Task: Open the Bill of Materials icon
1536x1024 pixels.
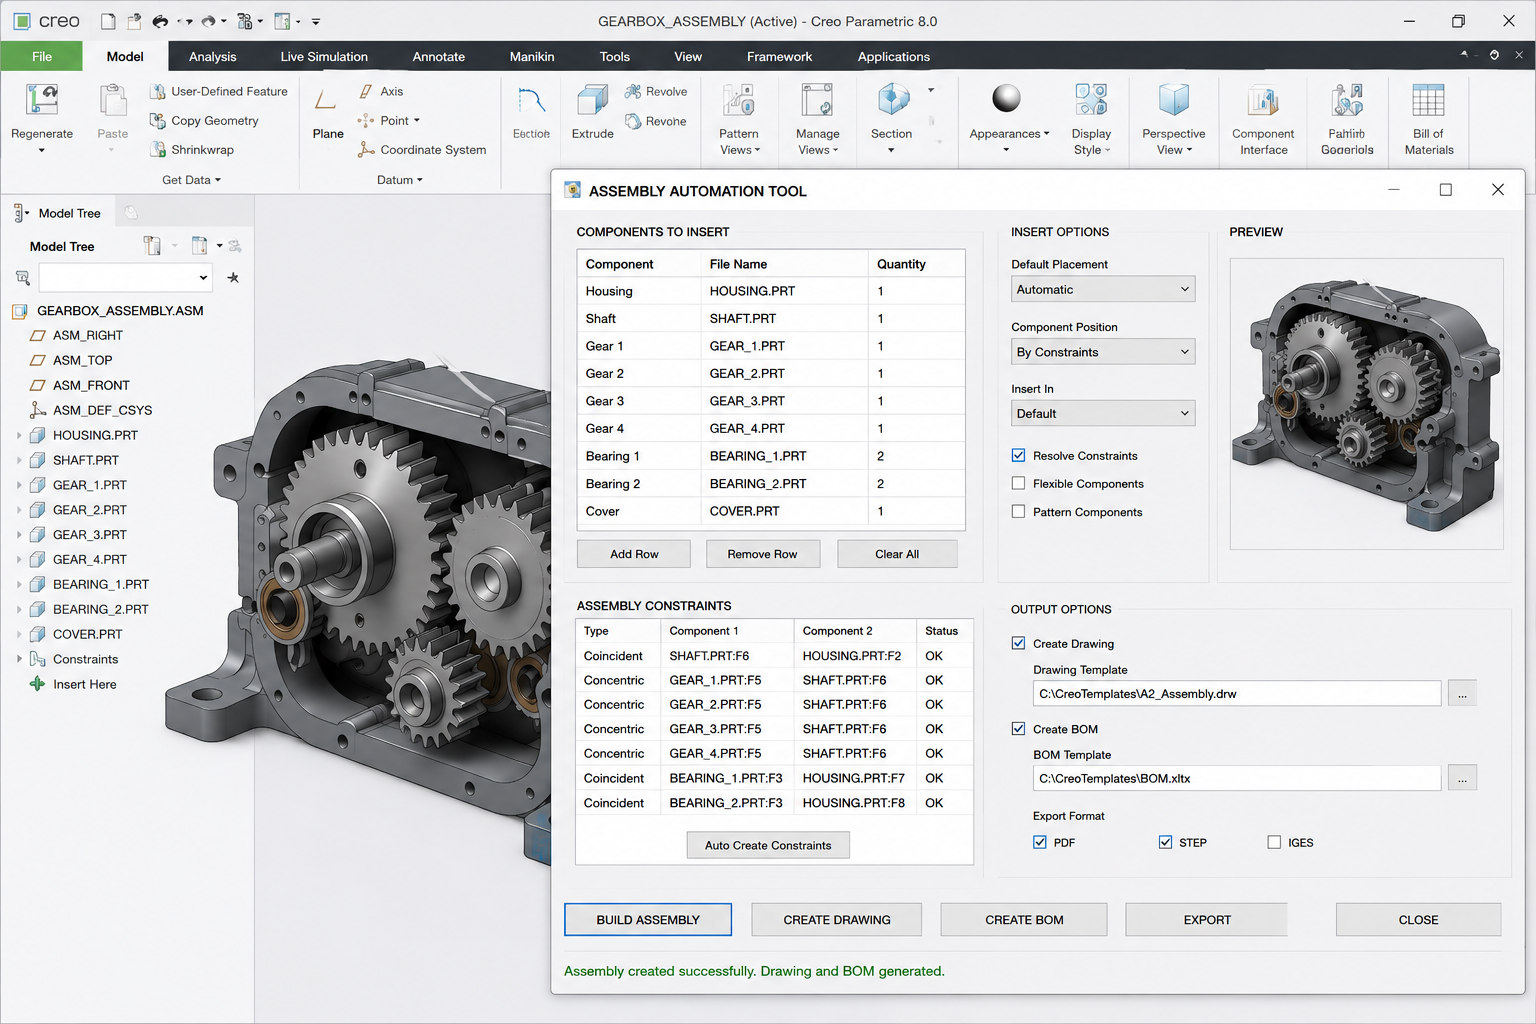Action: tap(1428, 100)
